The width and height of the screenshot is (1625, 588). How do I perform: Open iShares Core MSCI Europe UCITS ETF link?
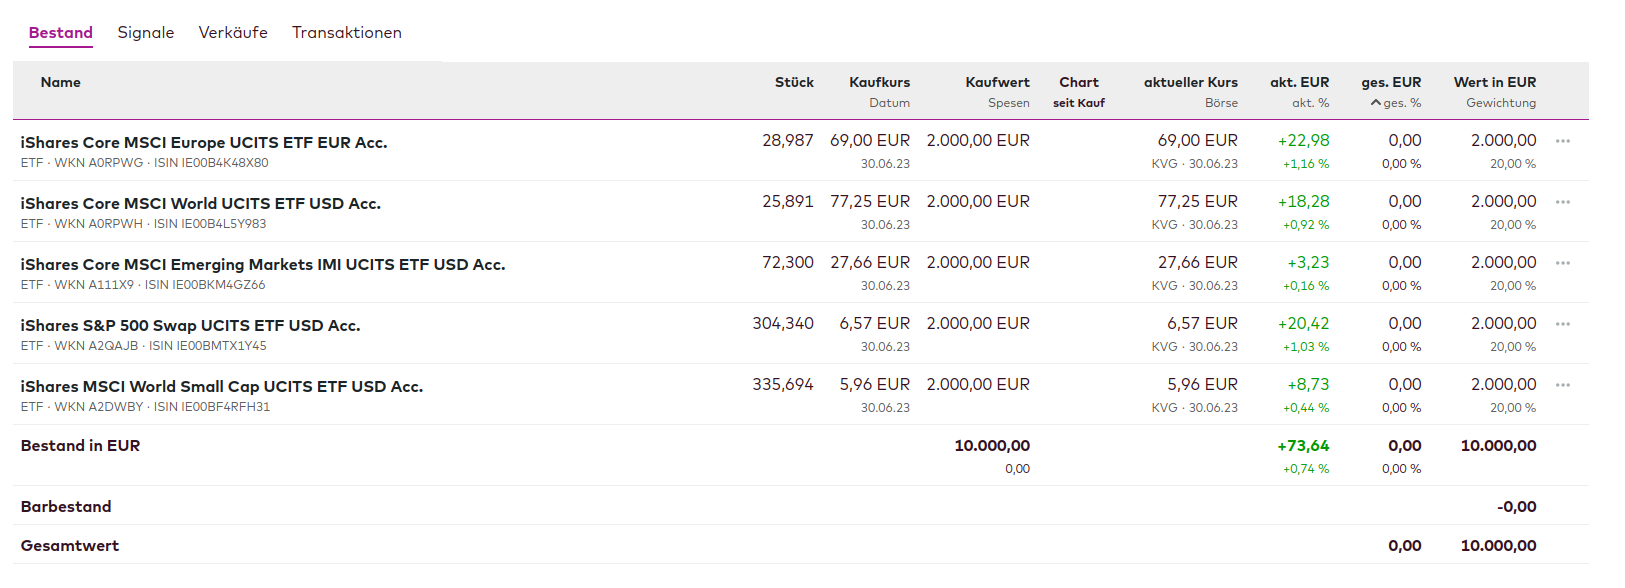pyautogui.click(x=204, y=142)
